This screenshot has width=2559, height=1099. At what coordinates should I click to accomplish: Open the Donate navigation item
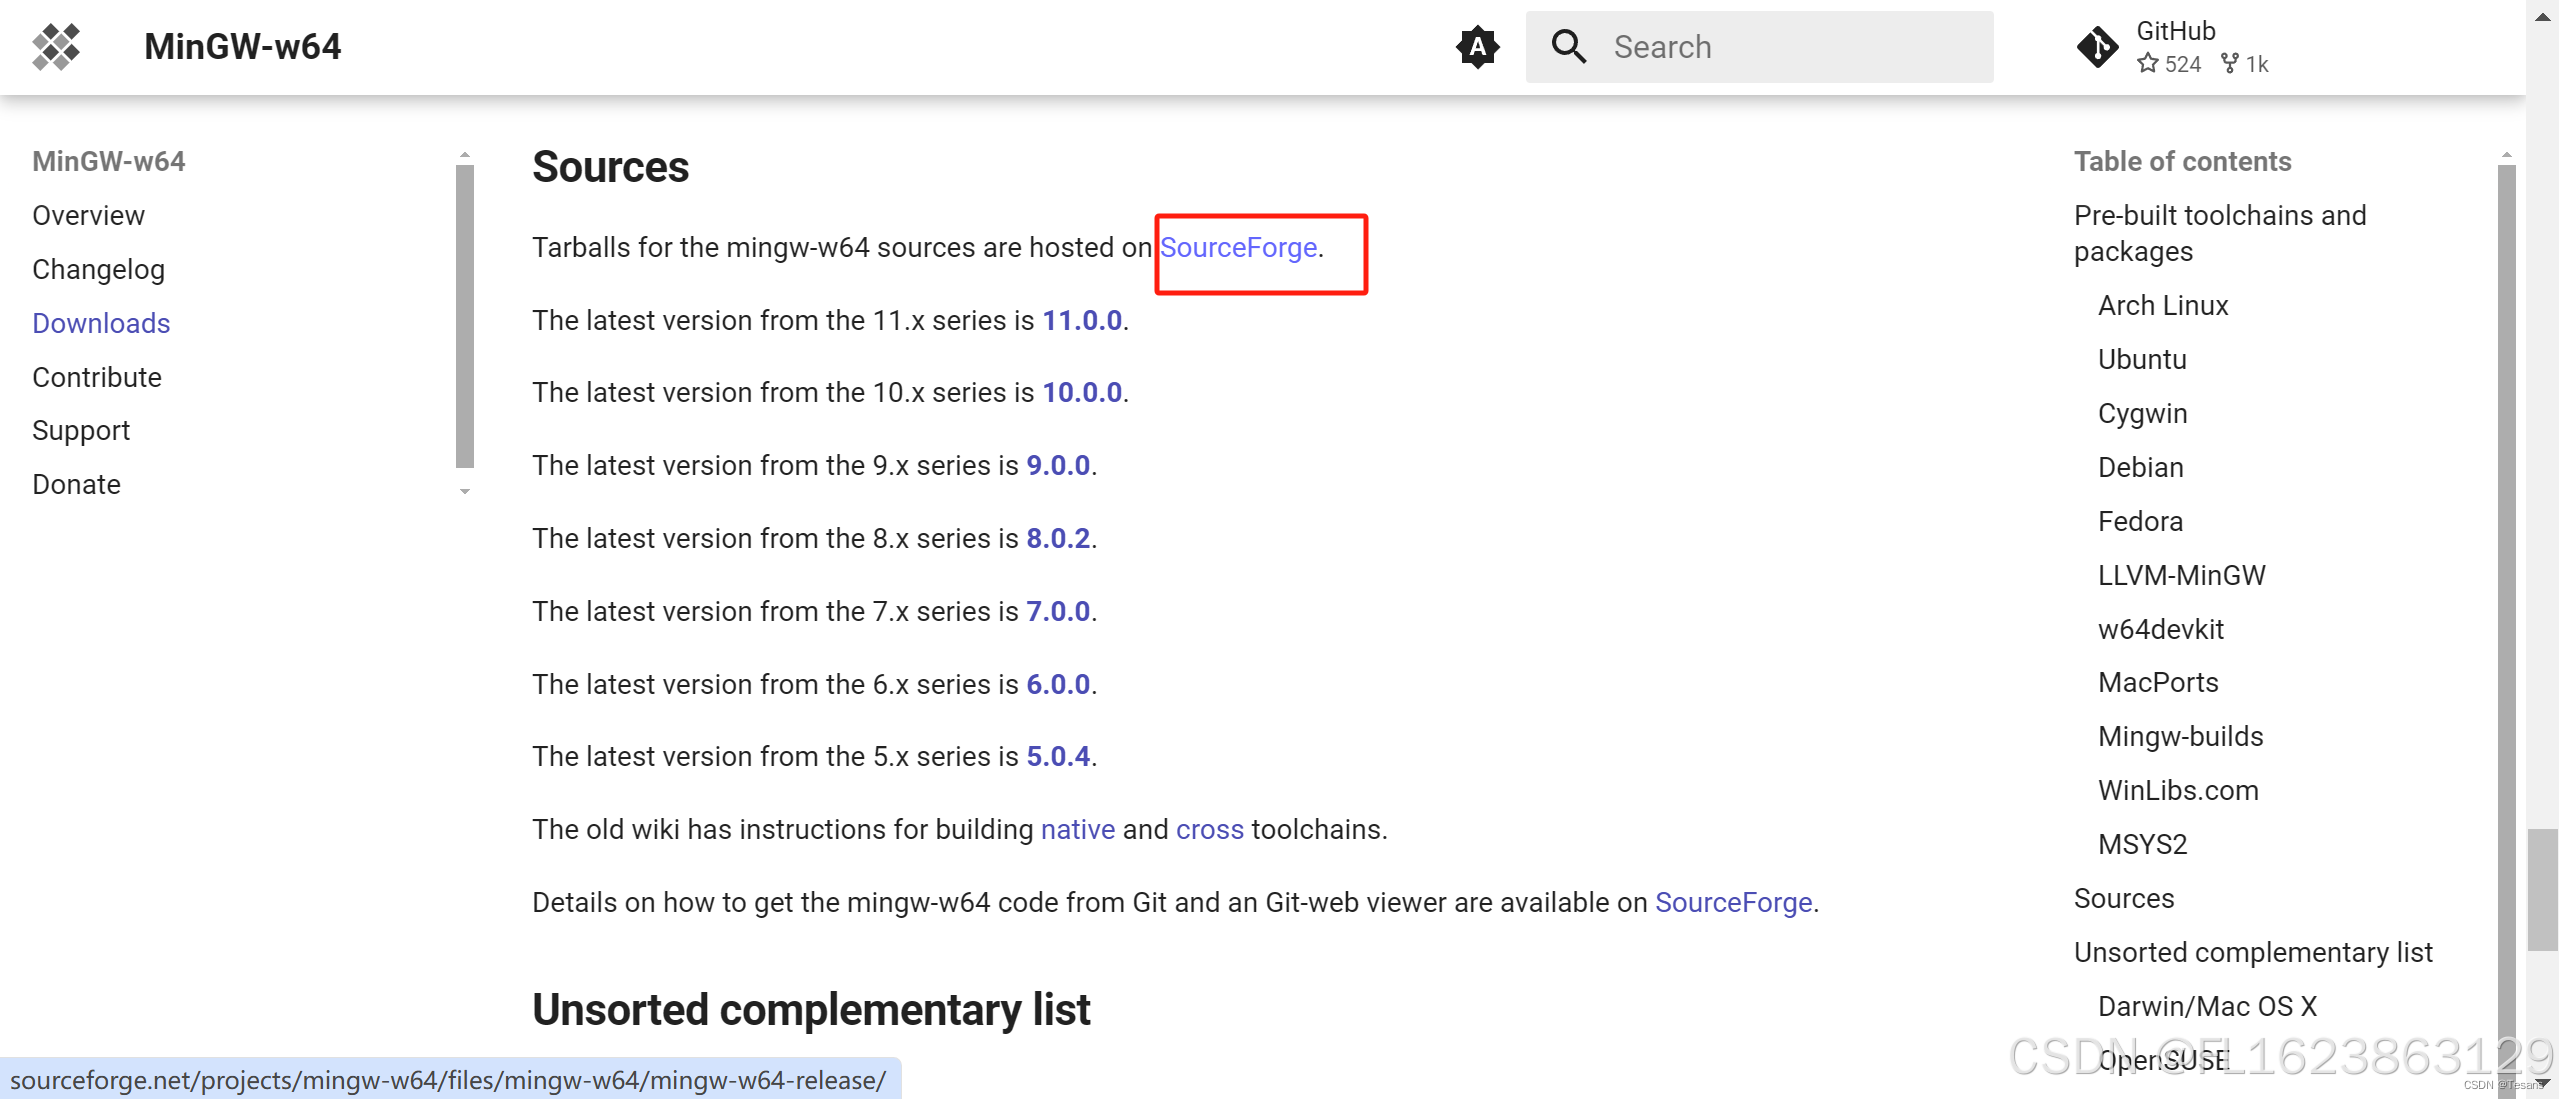pos(76,485)
